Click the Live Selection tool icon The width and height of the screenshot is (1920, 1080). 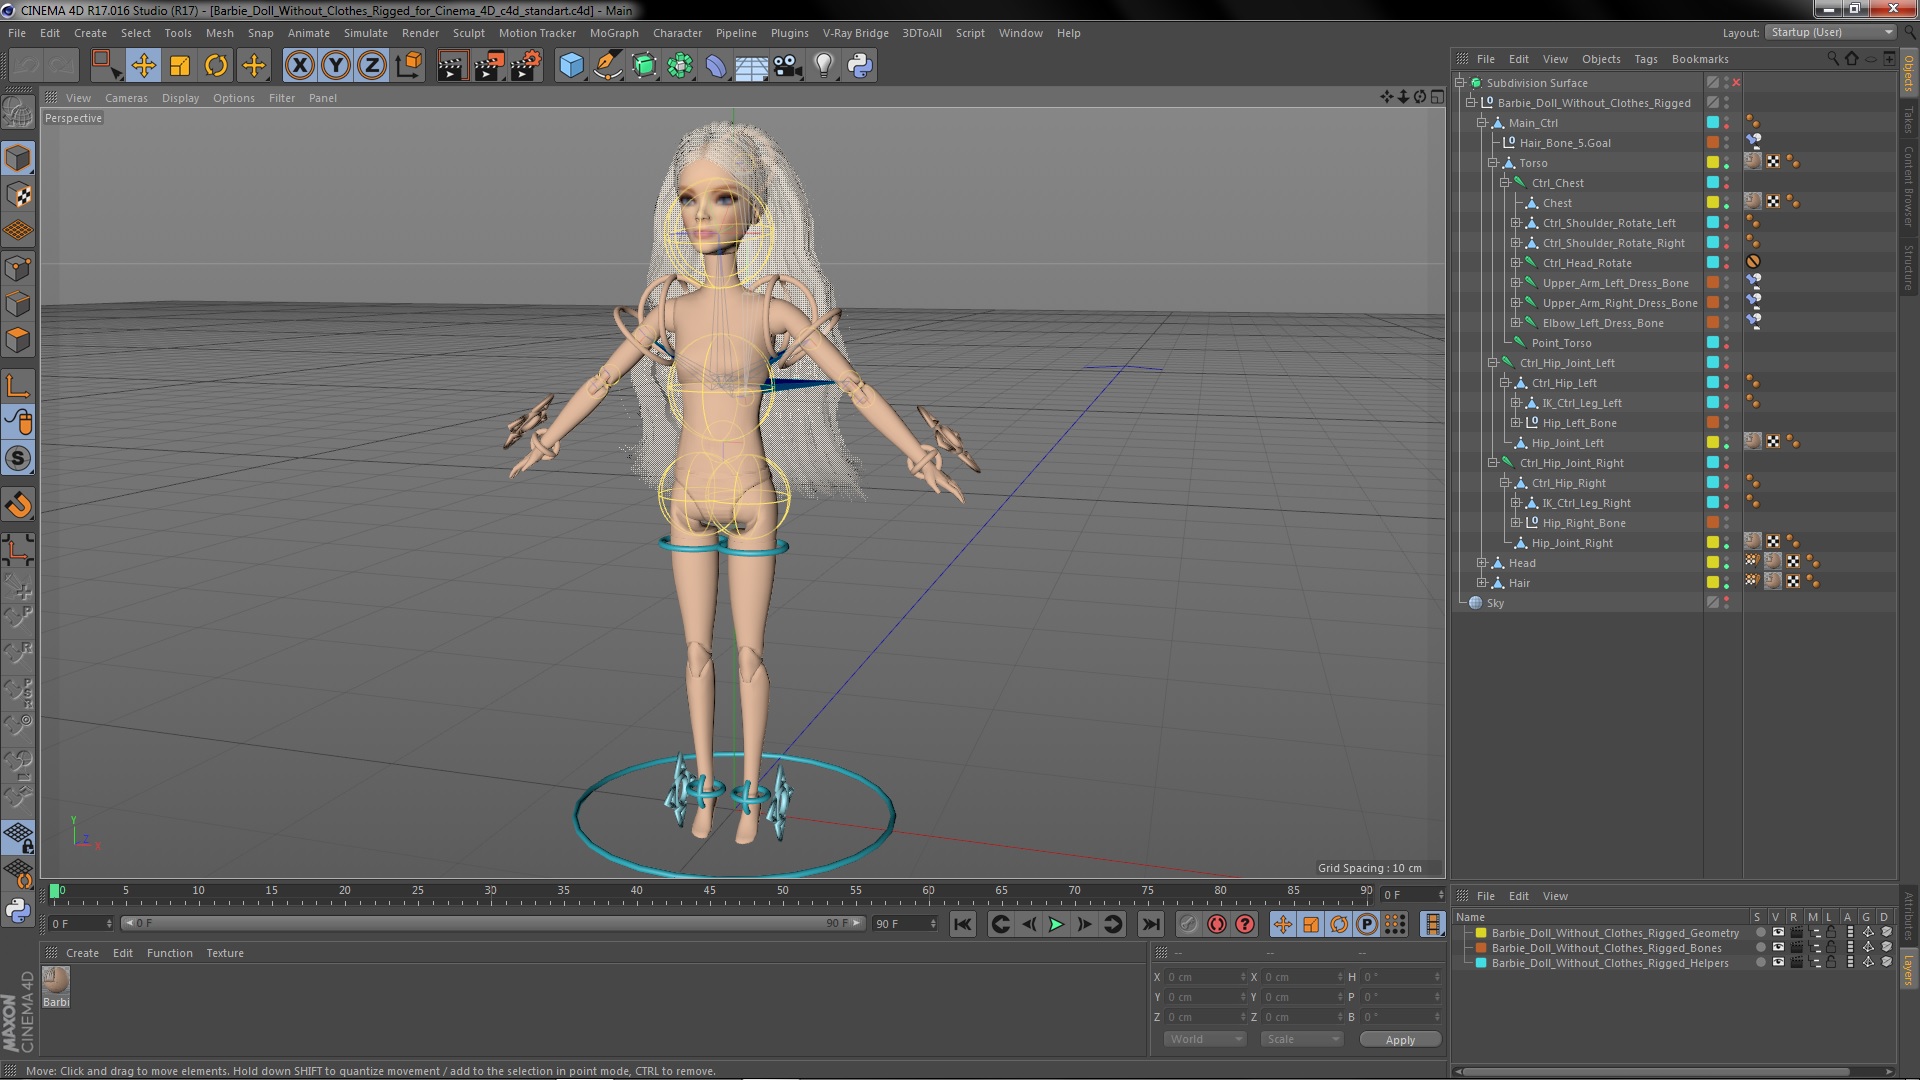pos(106,66)
